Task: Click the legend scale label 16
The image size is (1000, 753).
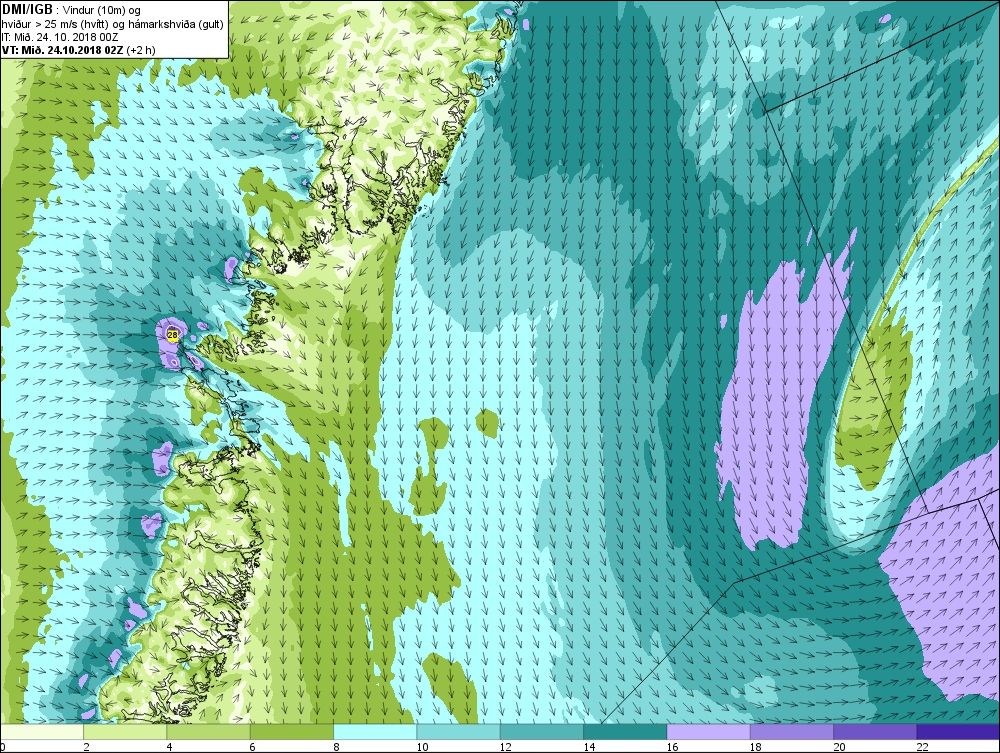Action: pyautogui.click(x=672, y=747)
